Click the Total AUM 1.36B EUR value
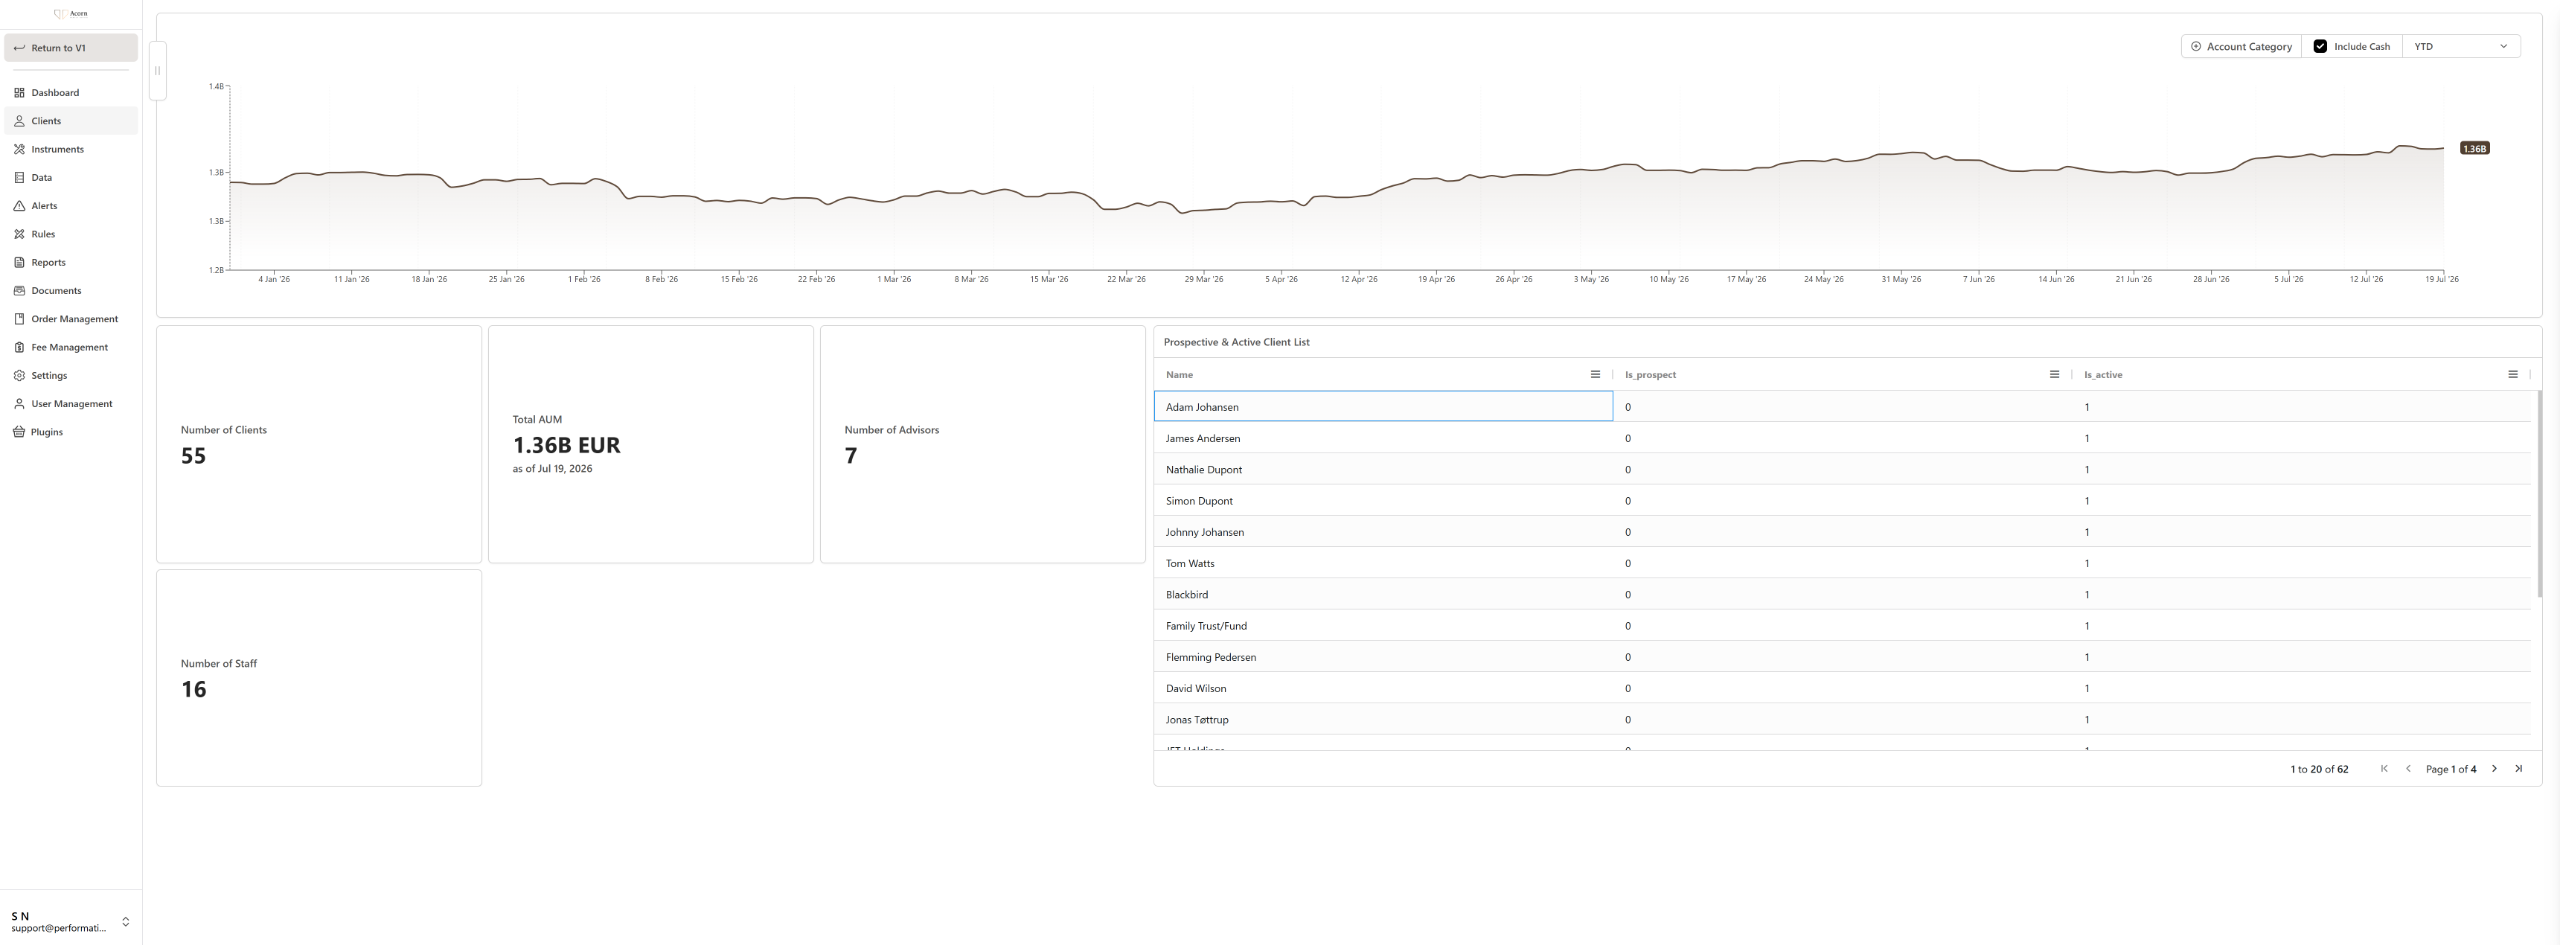2560x945 pixels. [566, 445]
